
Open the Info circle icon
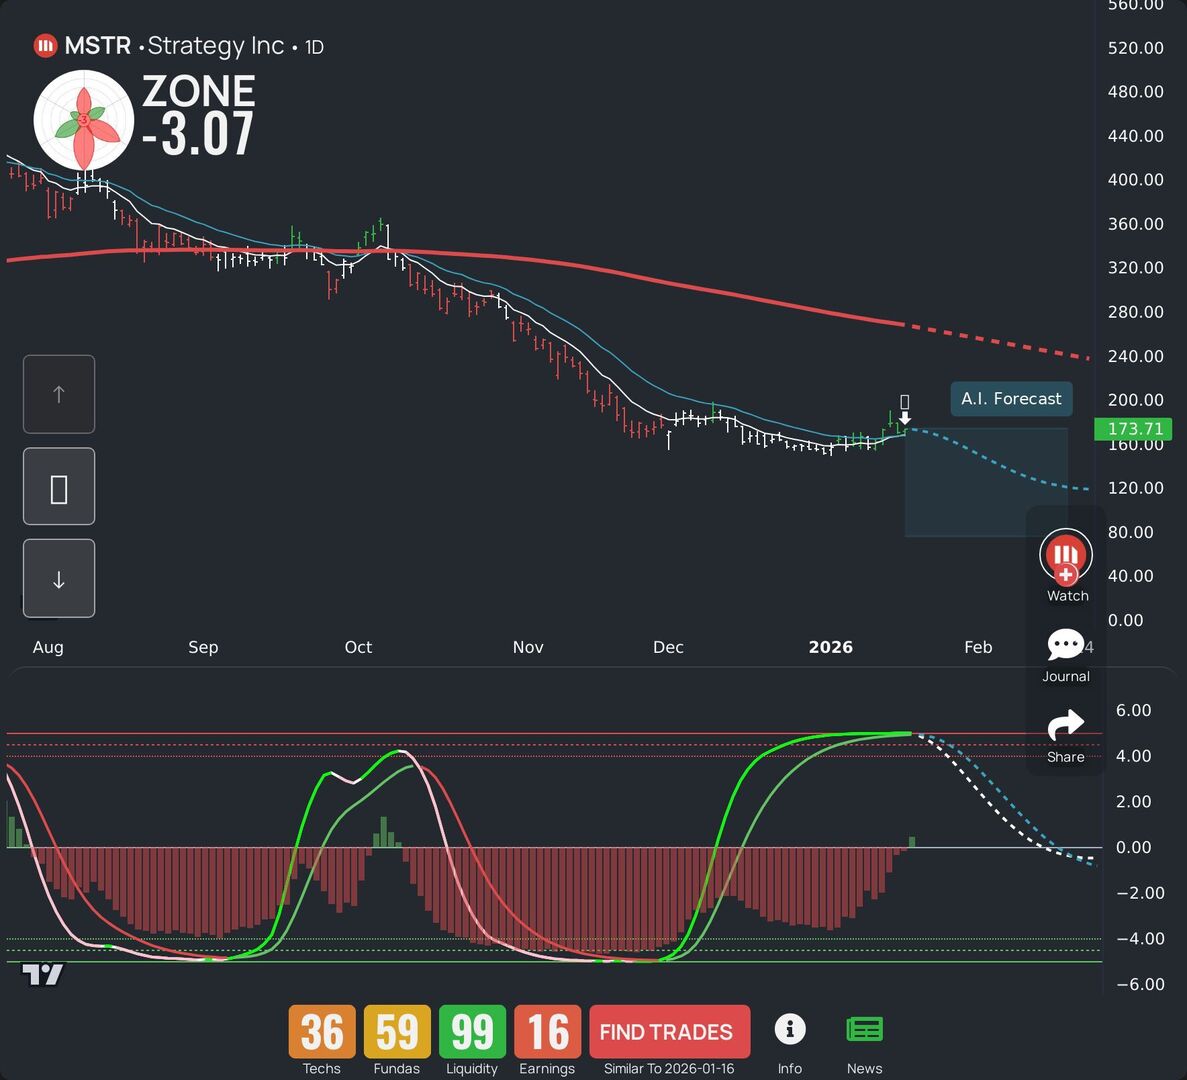point(790,1029)
